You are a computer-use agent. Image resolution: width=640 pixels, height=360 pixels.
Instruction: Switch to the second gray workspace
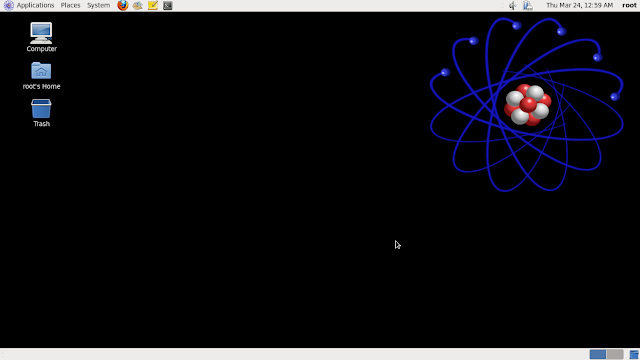pyautogui.click(x=615, y=354)
